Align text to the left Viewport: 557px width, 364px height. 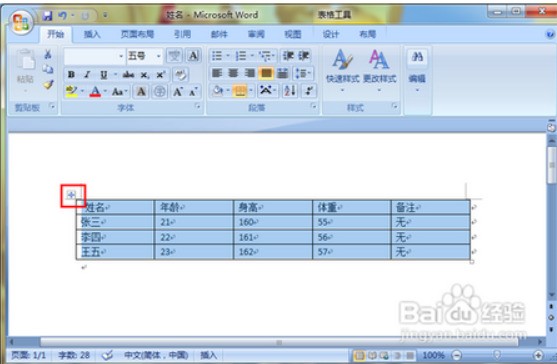[x=217, y=74]
